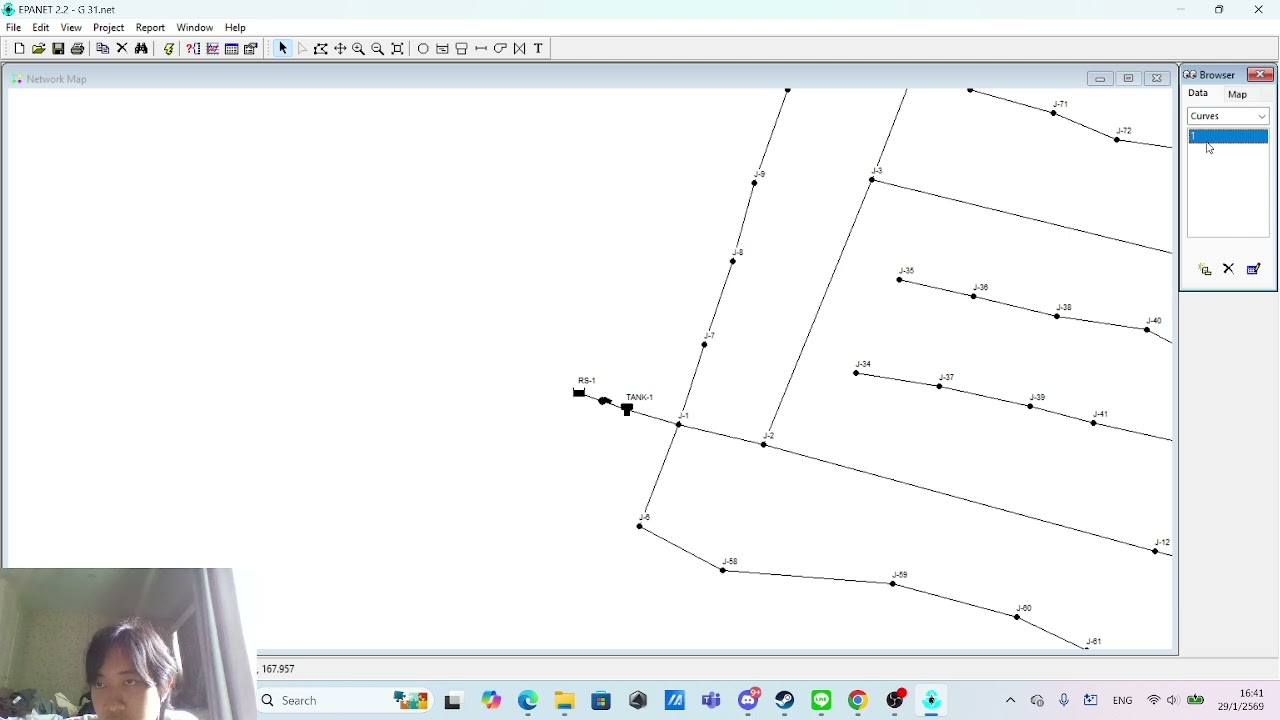The height and width of the screenshot is (720, 1280).
Task: Click the Graph toolbar icon
Action: point(212,49)
